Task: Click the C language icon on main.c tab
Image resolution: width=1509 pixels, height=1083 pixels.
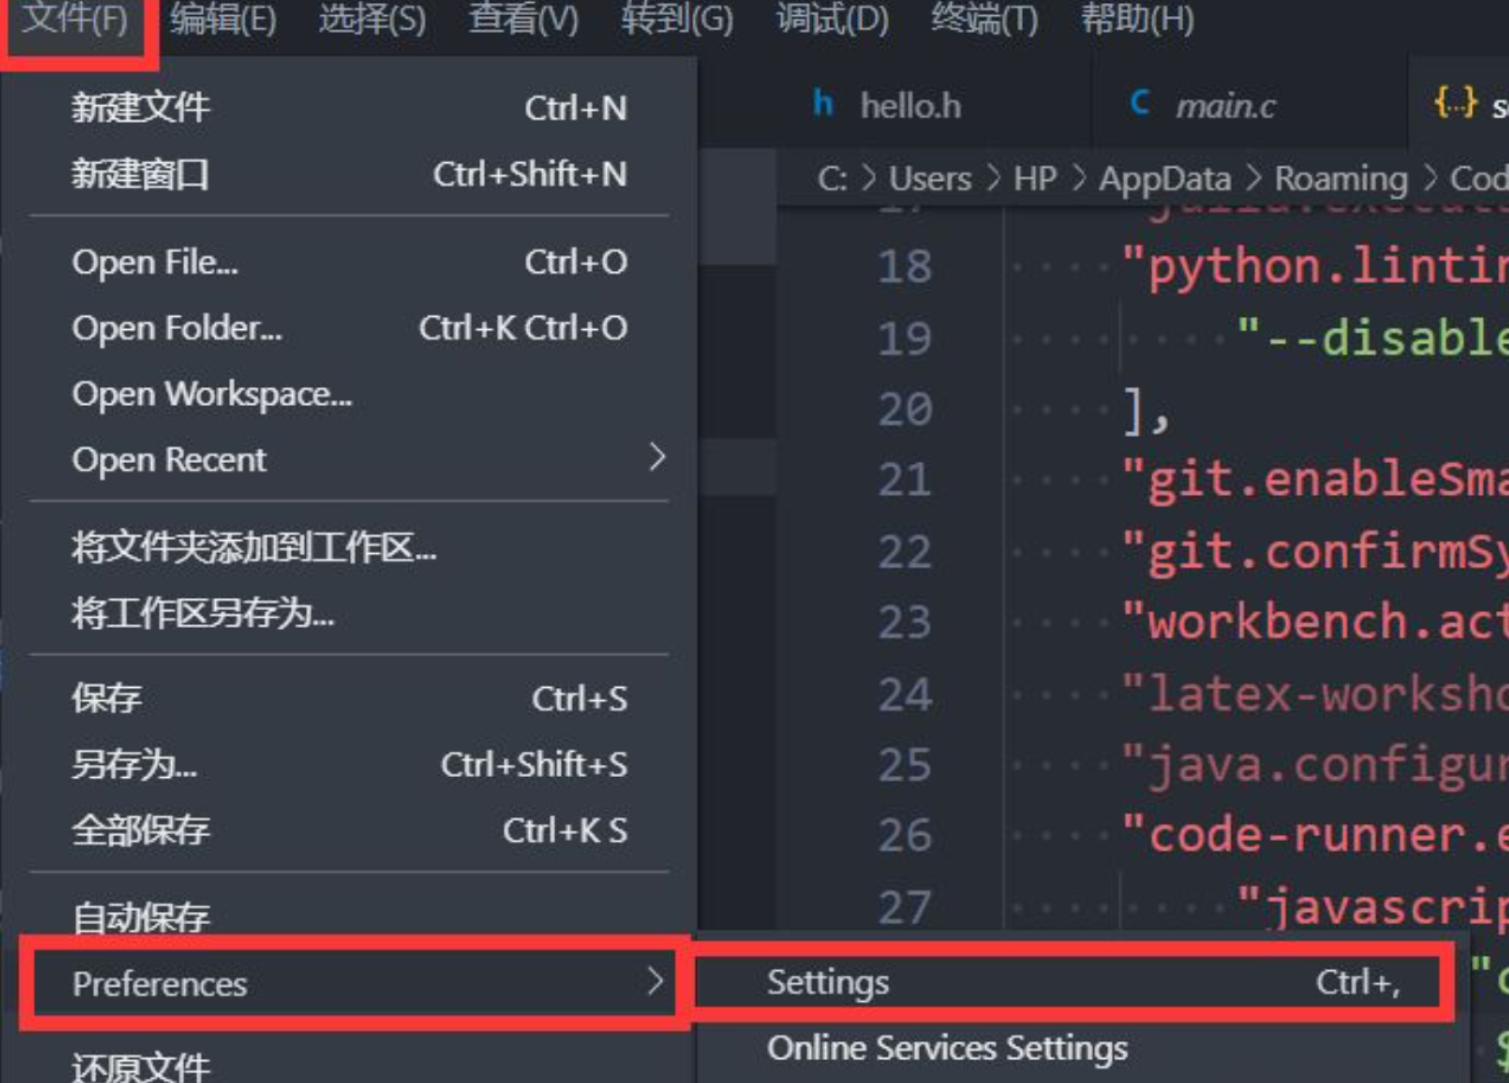Action: 1139,103
